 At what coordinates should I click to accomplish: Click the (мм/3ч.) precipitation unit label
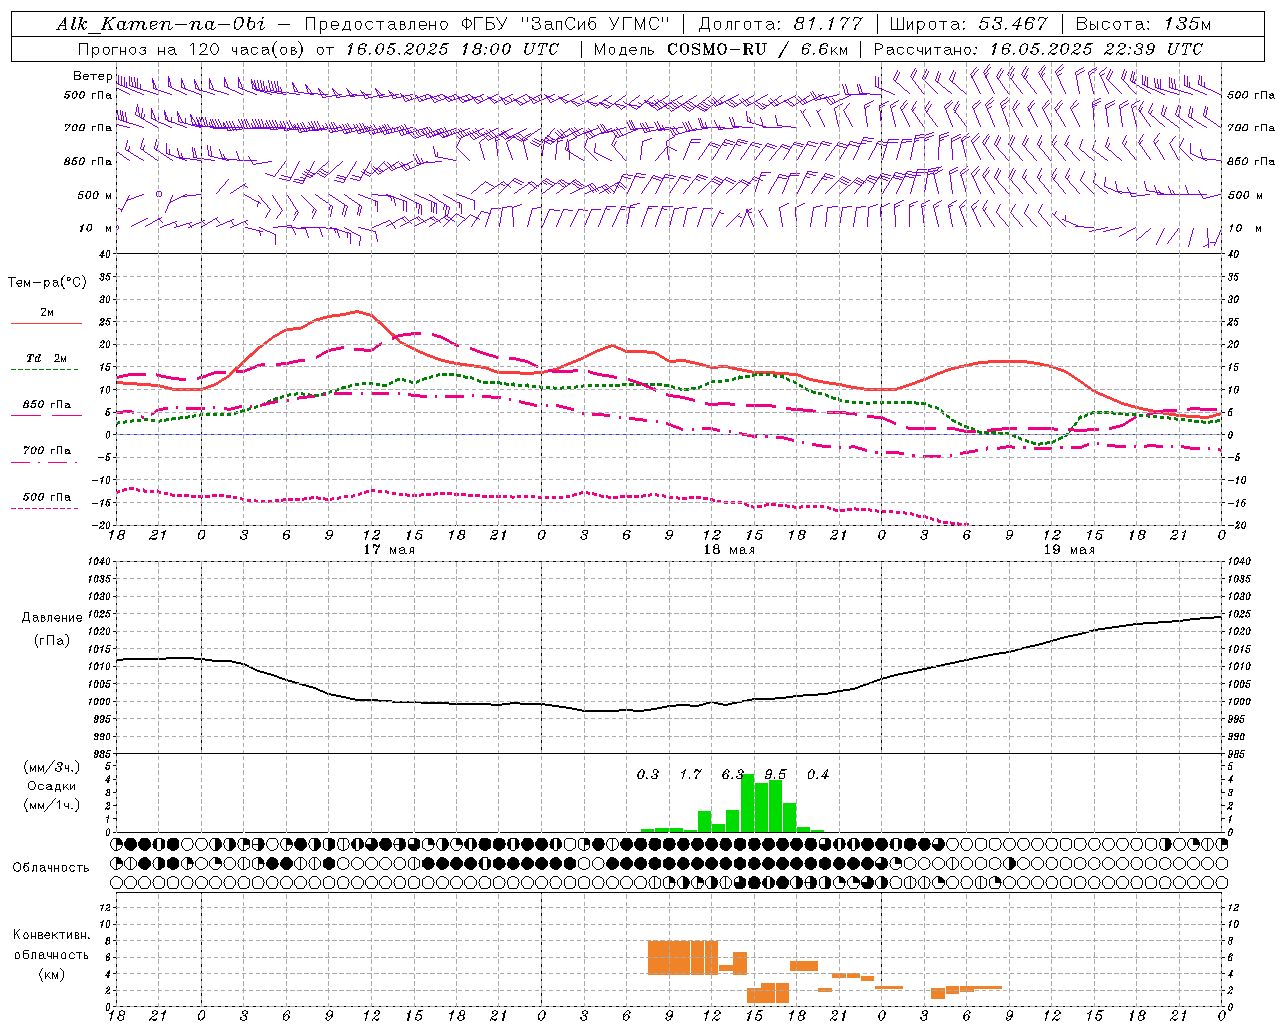(52, 767)
